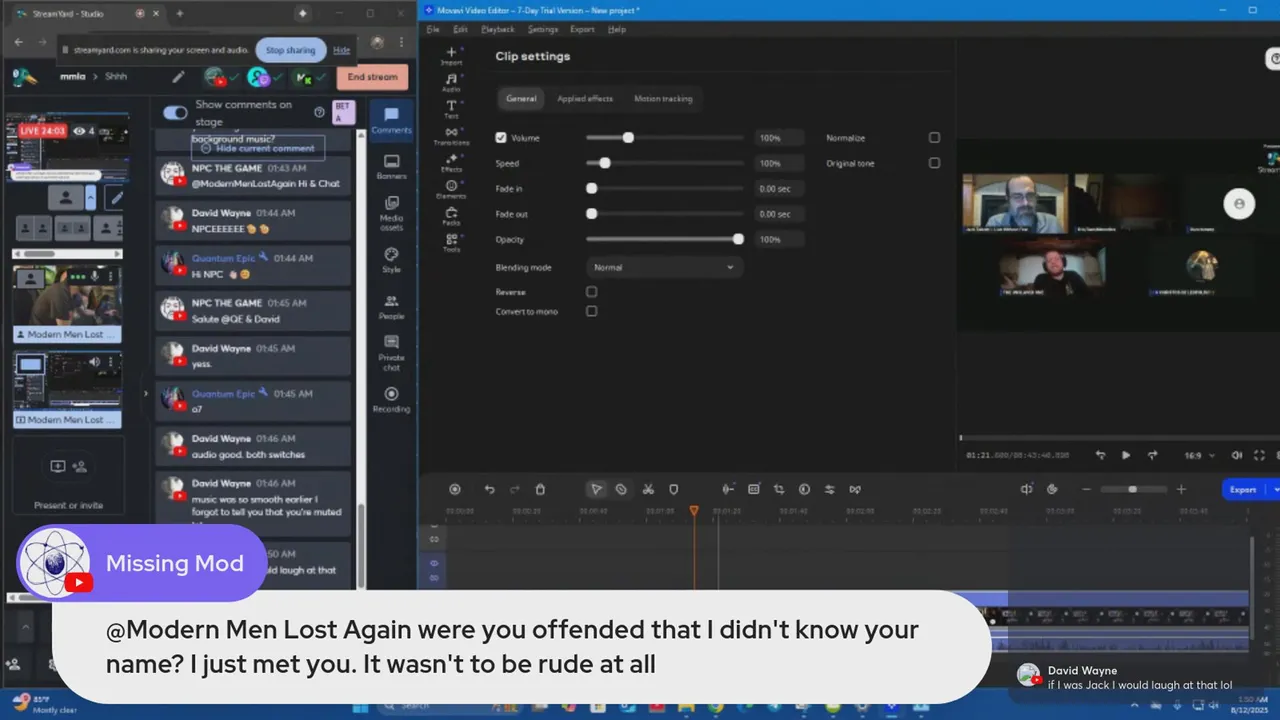Adjust the Speed slider handle
Image resolution: width=1280 pixels, height=720 pixels.
[605, 163]
